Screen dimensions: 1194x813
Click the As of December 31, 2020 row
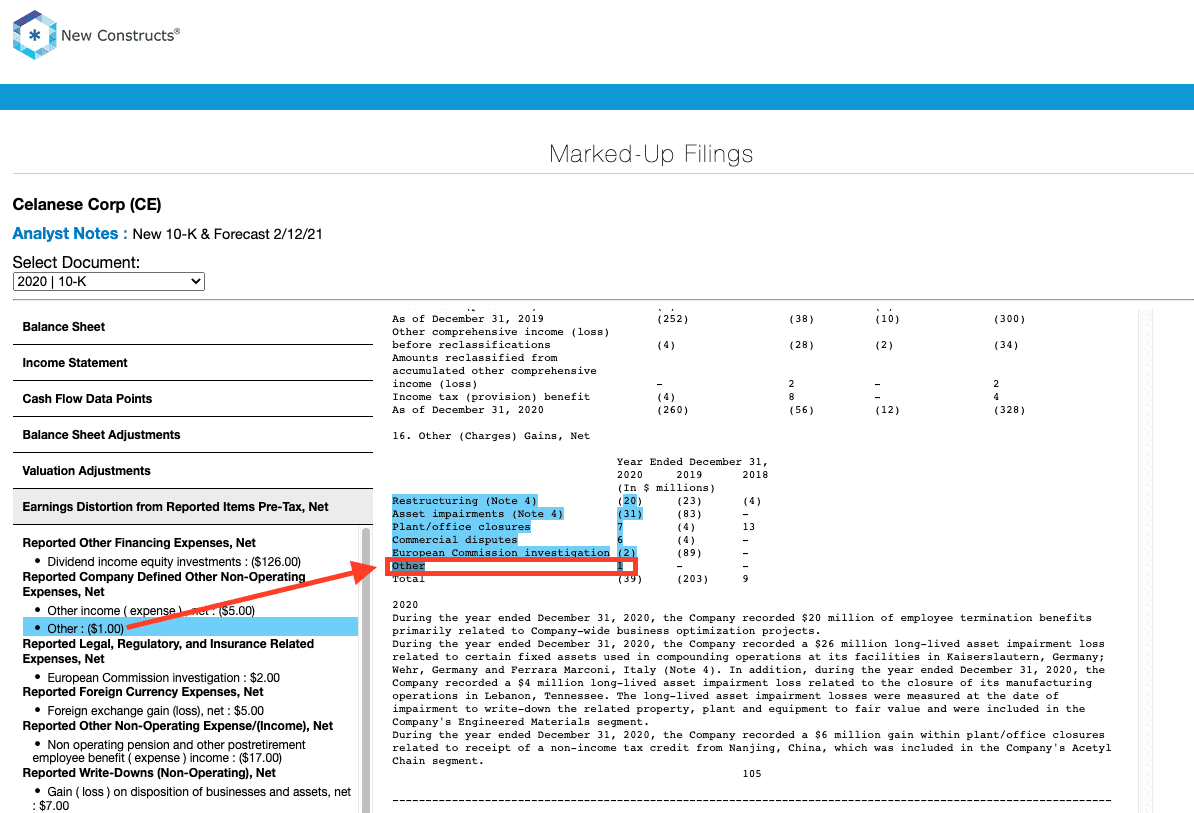tap(708, 410)
